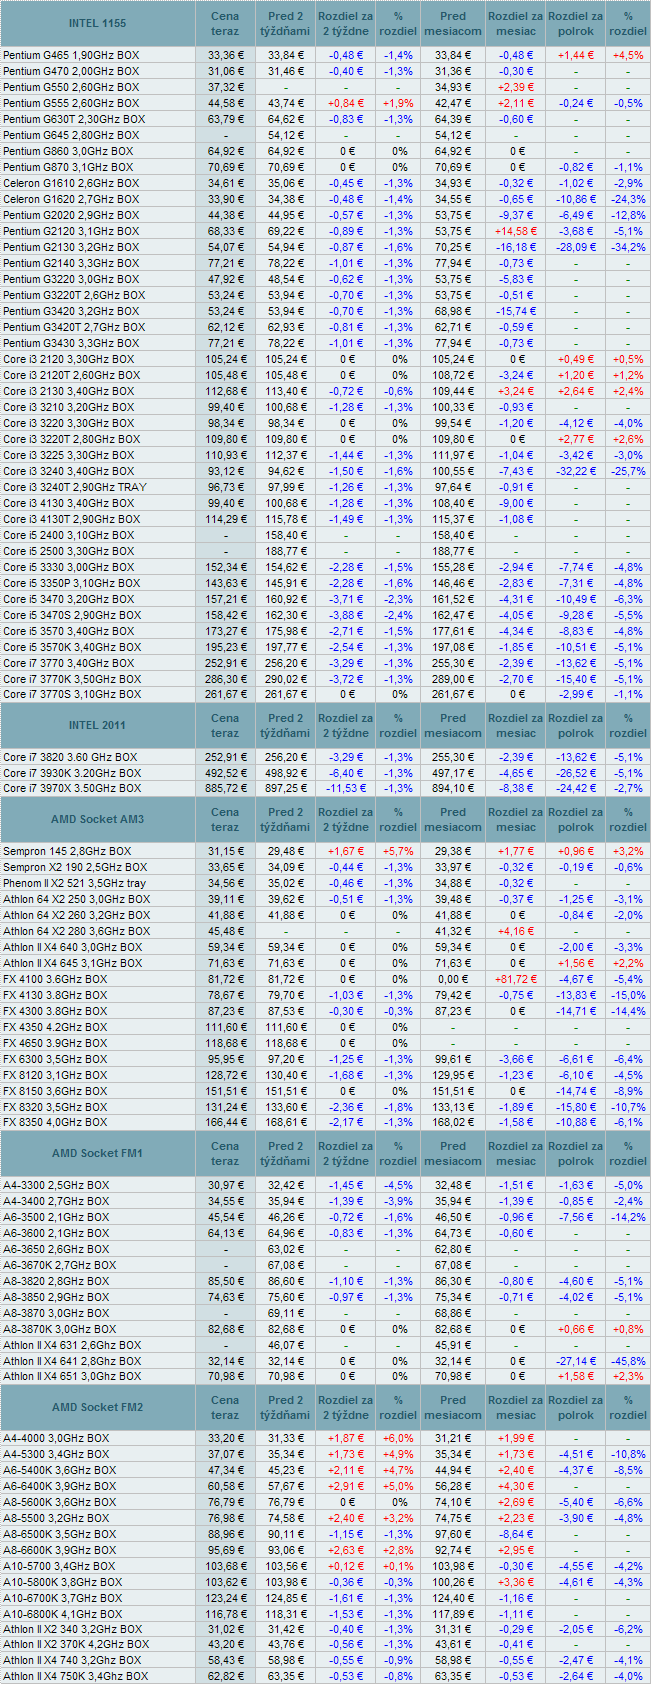Click current price 885,72 € for Core i7 3970X
Viewport: 651px width, 1684px height.
(225, 789)
